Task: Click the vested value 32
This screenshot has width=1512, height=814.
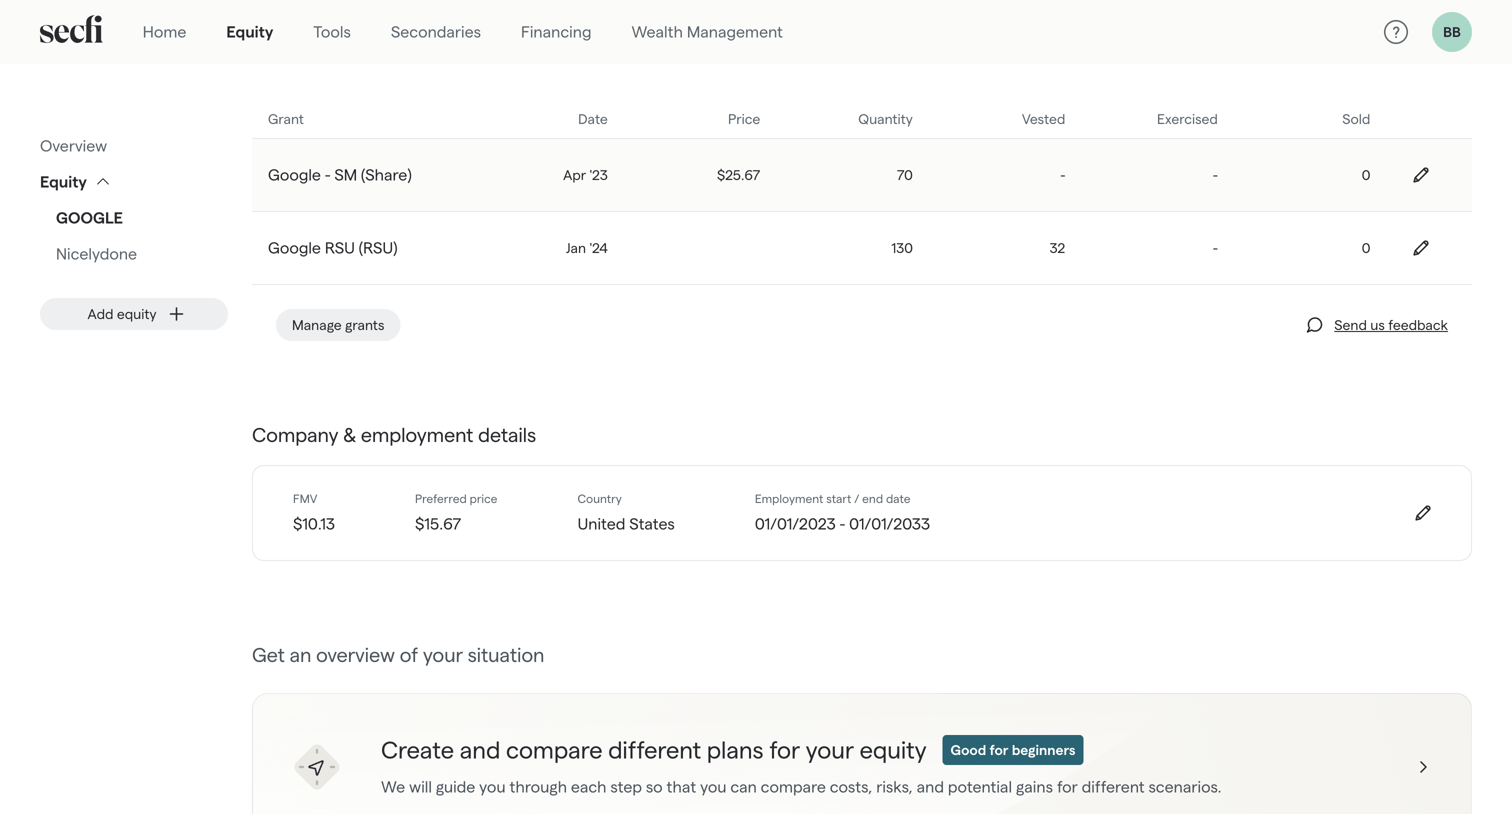Action: 1056,248
